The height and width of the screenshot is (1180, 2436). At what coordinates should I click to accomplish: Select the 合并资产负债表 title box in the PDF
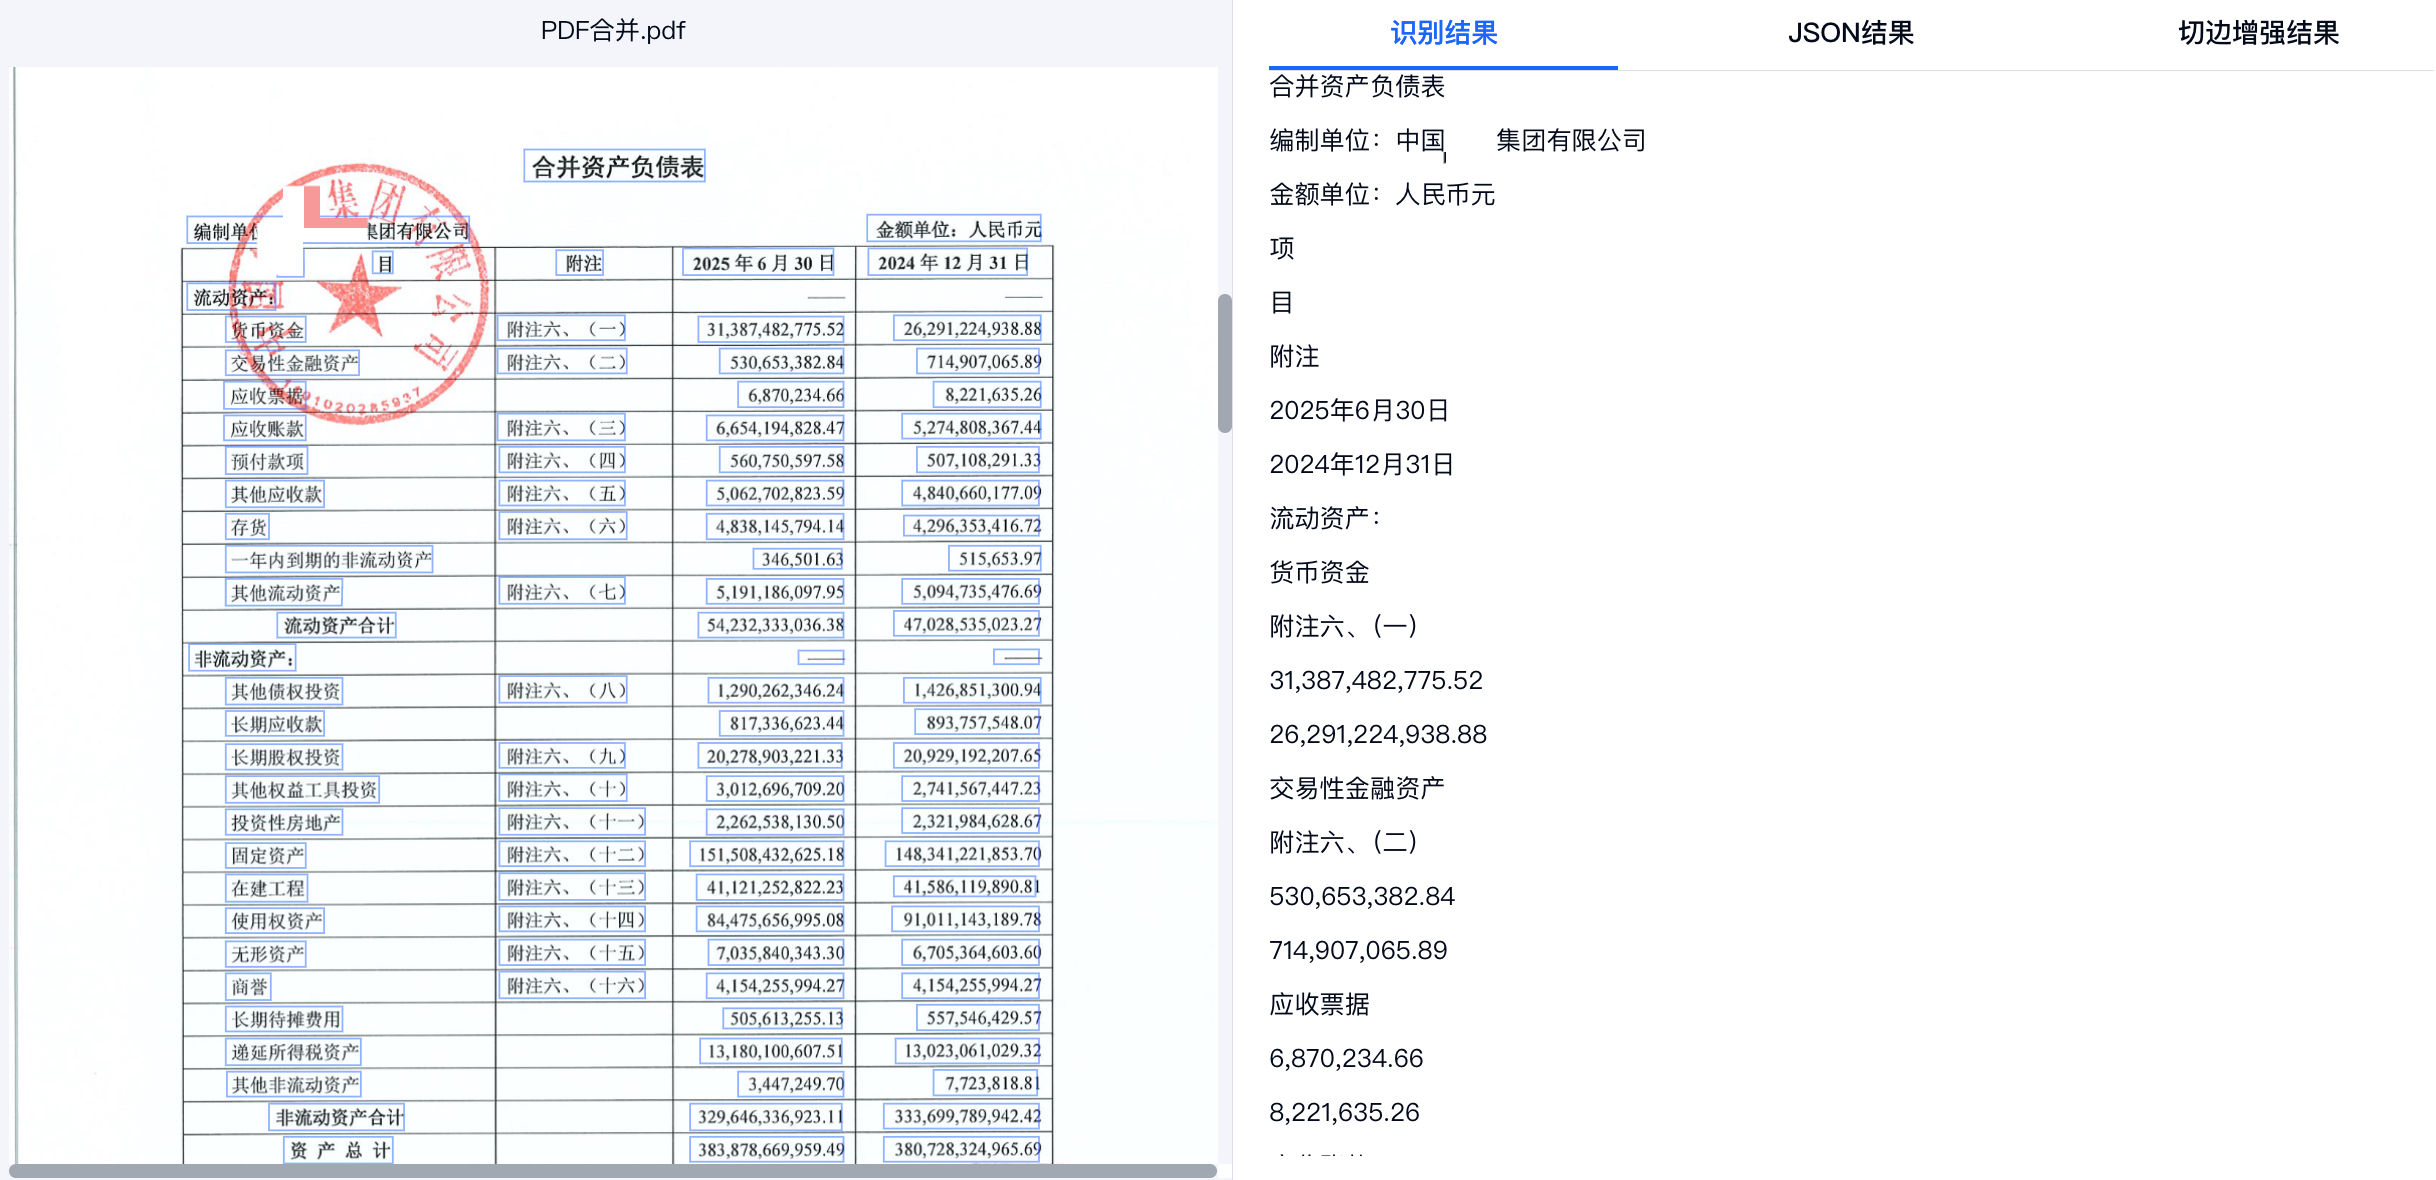pos(616,166)
